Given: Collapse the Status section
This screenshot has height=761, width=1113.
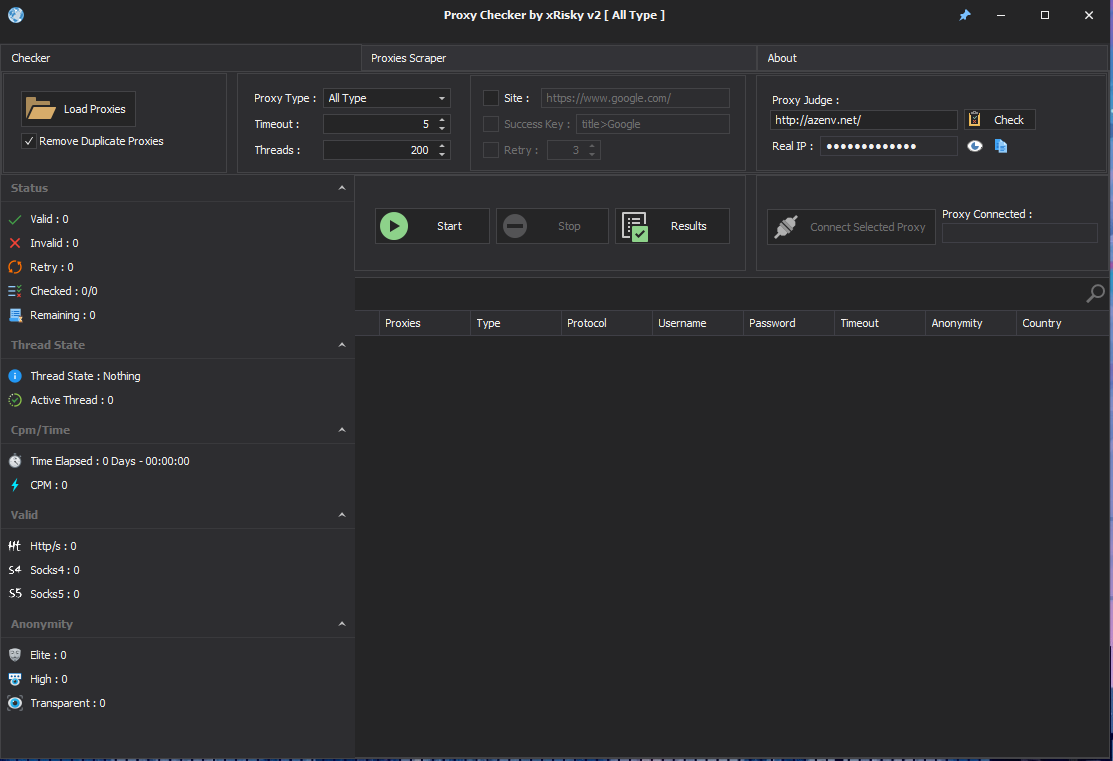Looking at the screenshot, I should point(342,188).
